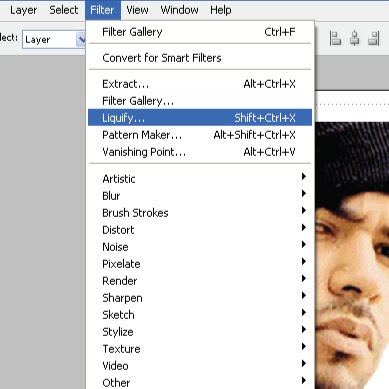
Task: Close the open Filter menu
Action: click(102, 10)
